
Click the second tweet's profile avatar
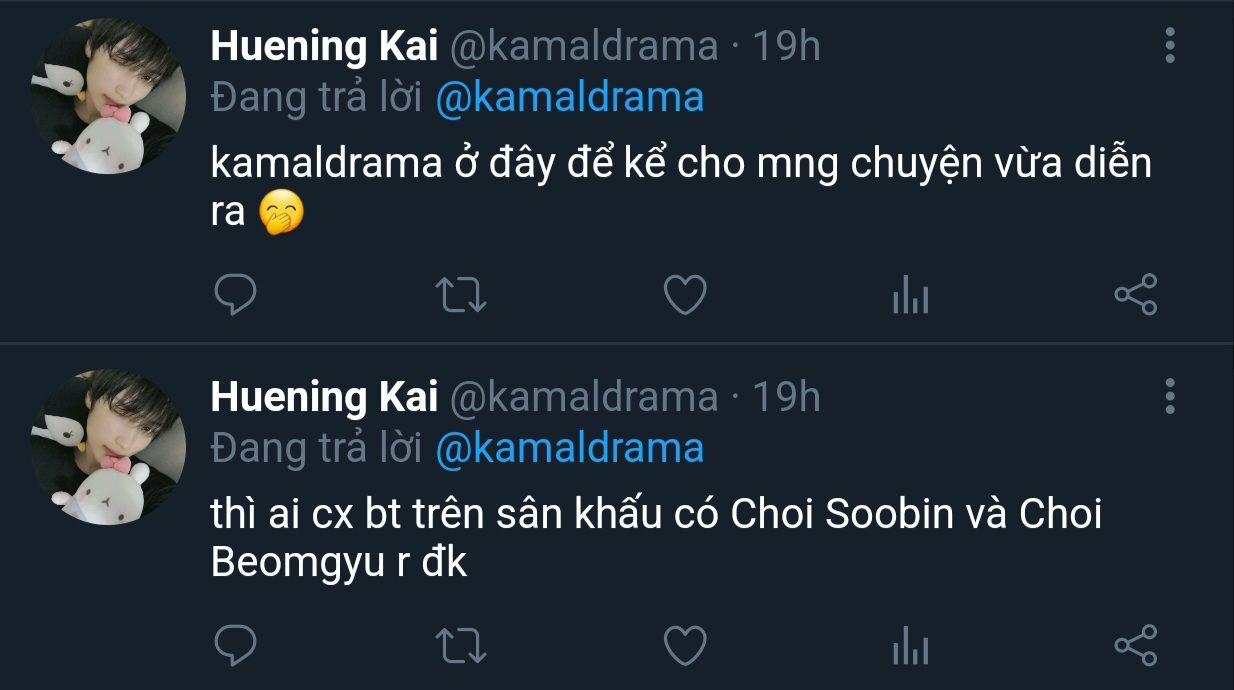coord(108,447)
